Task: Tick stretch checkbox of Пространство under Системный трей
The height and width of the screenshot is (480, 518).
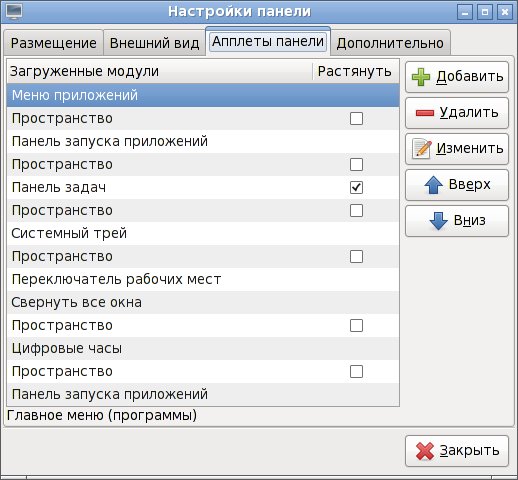Action: tap(356, 256)
